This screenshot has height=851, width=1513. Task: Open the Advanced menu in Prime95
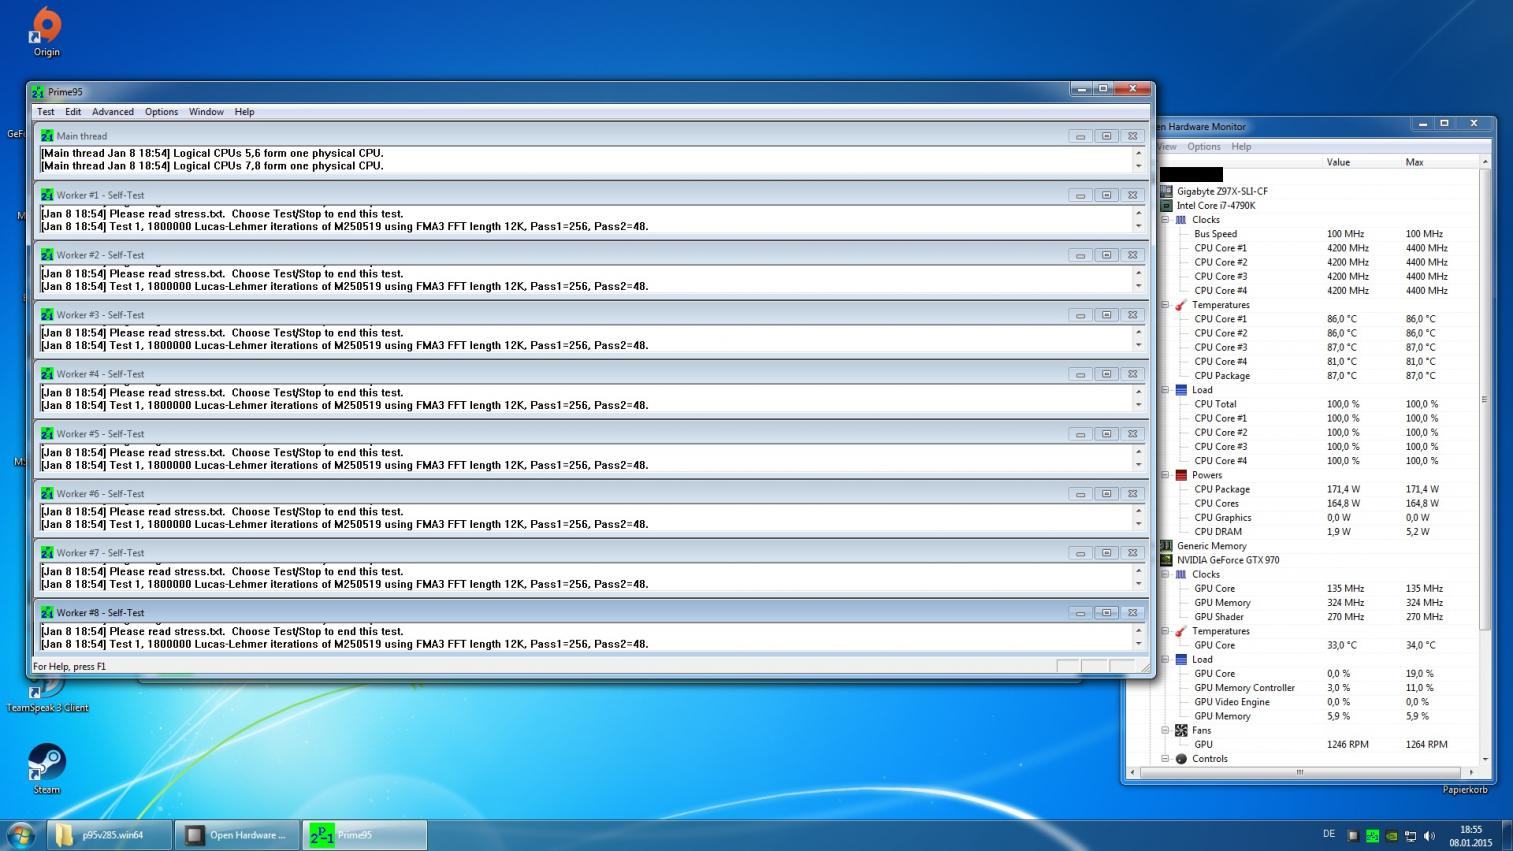[113, 112]
